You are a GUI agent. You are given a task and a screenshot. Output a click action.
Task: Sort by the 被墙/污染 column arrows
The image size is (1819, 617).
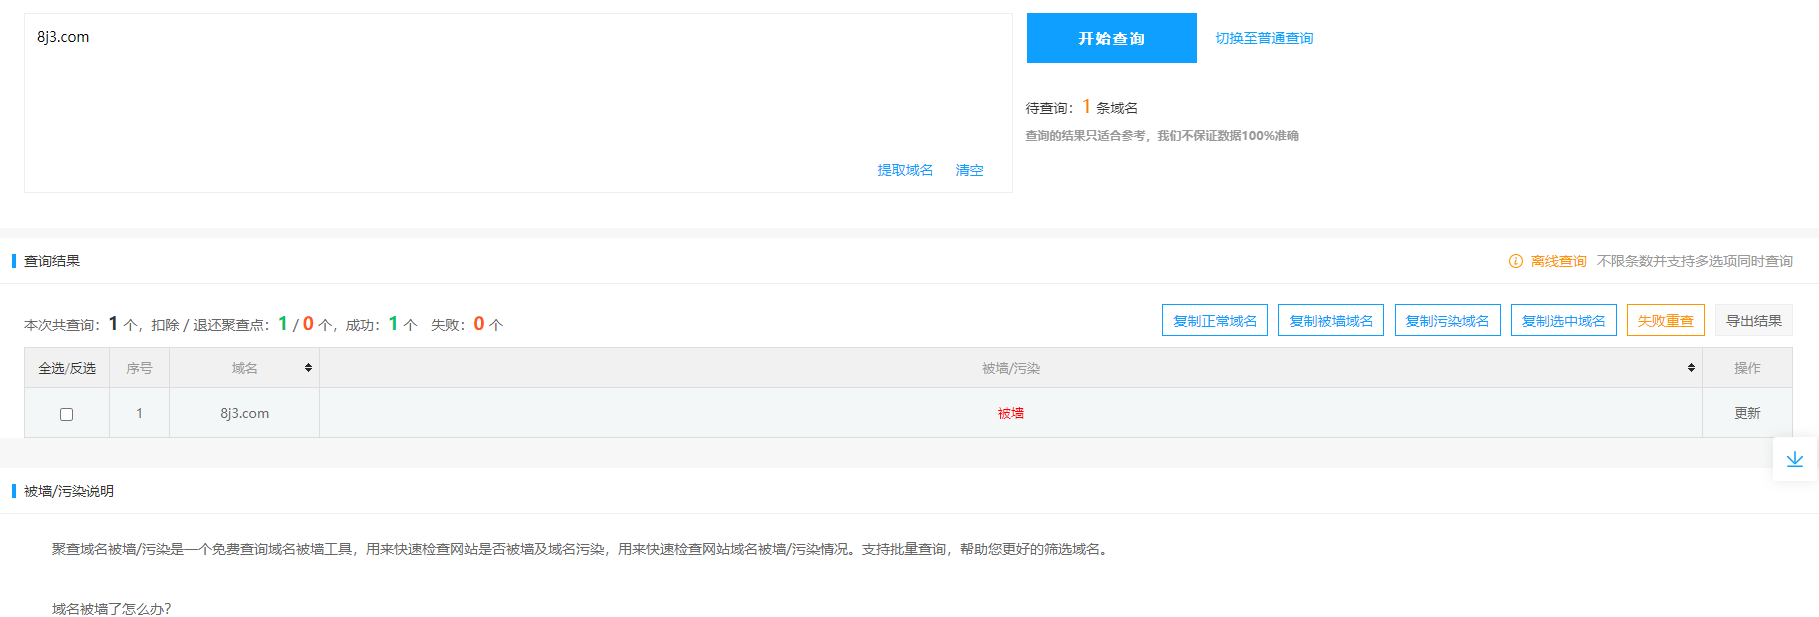pyautogui.click(x=1691, y=368)
